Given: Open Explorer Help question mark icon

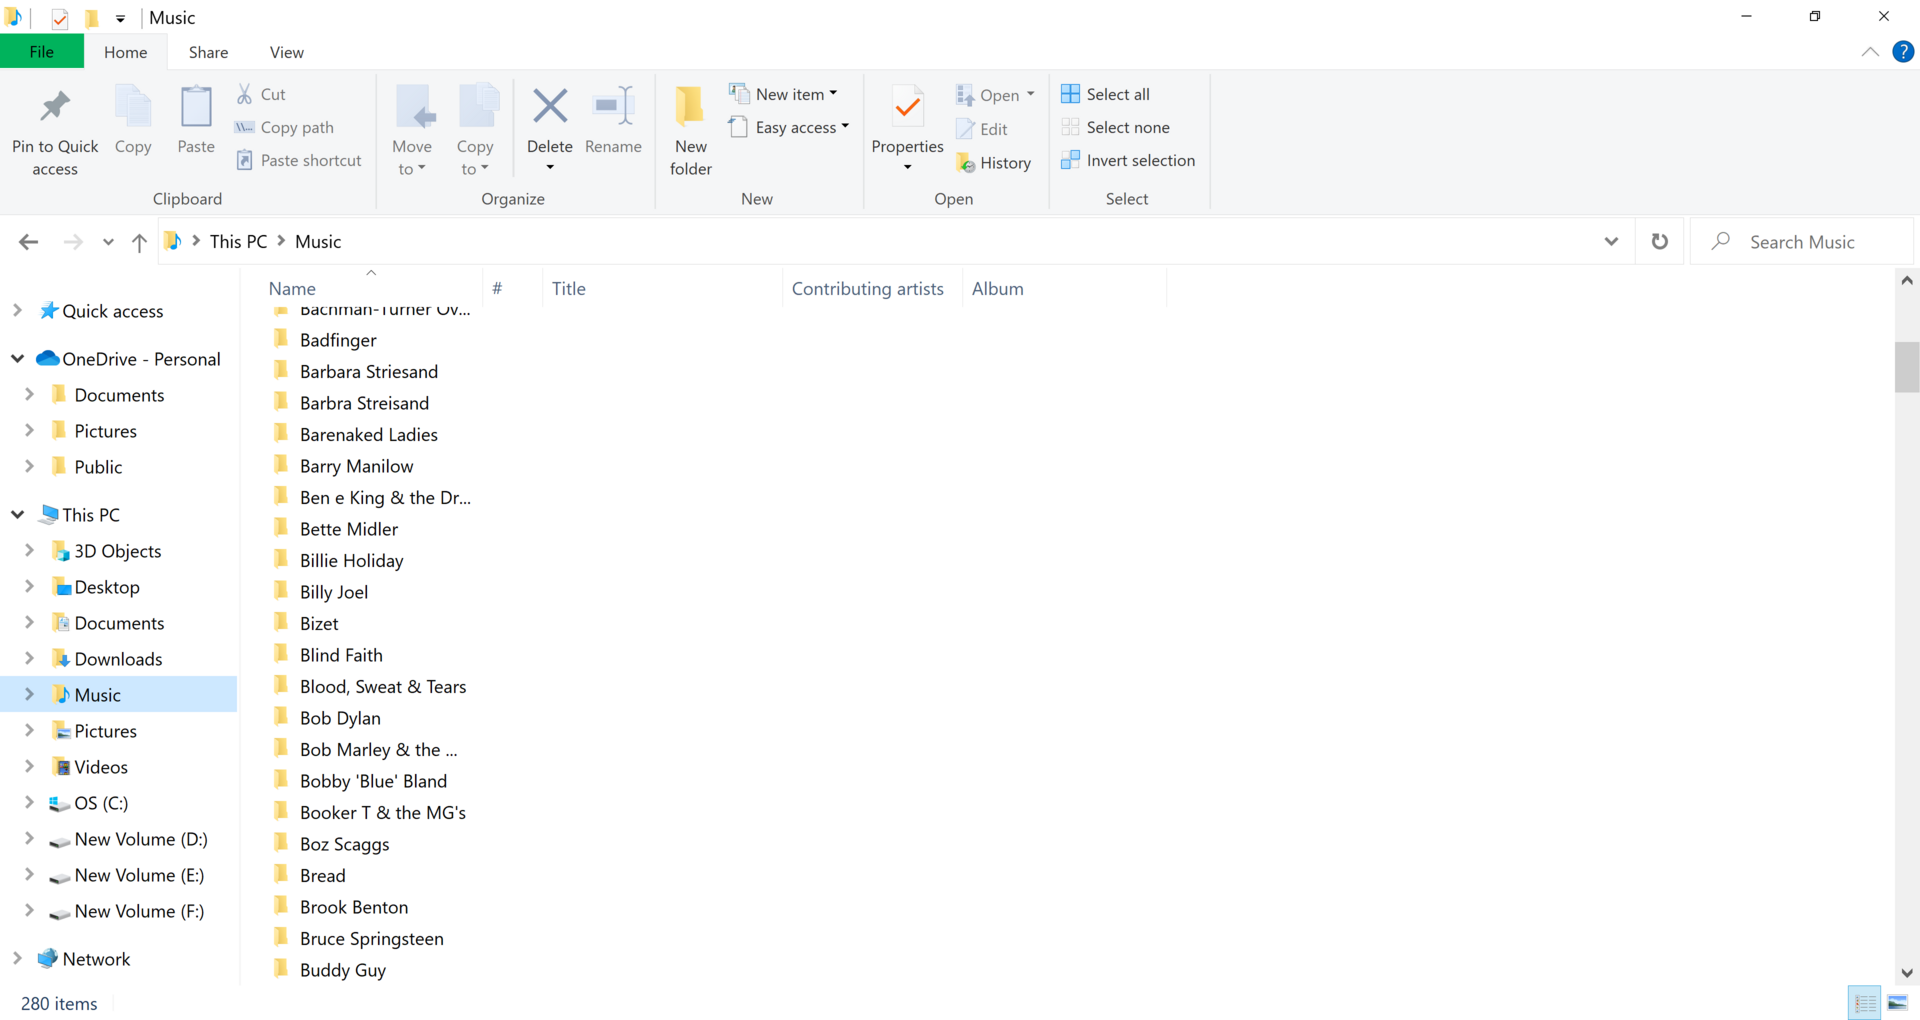Looking at the screenshot, I should pos(1903,52).
